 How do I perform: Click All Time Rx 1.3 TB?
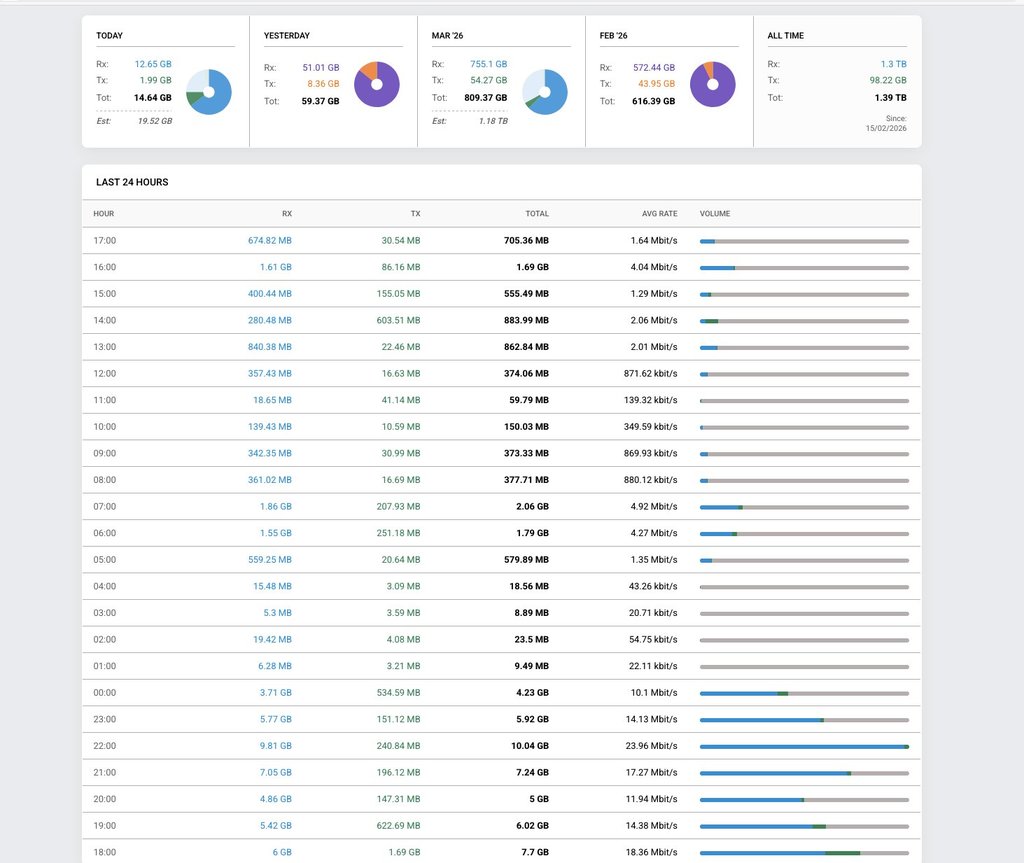(893, 64)
